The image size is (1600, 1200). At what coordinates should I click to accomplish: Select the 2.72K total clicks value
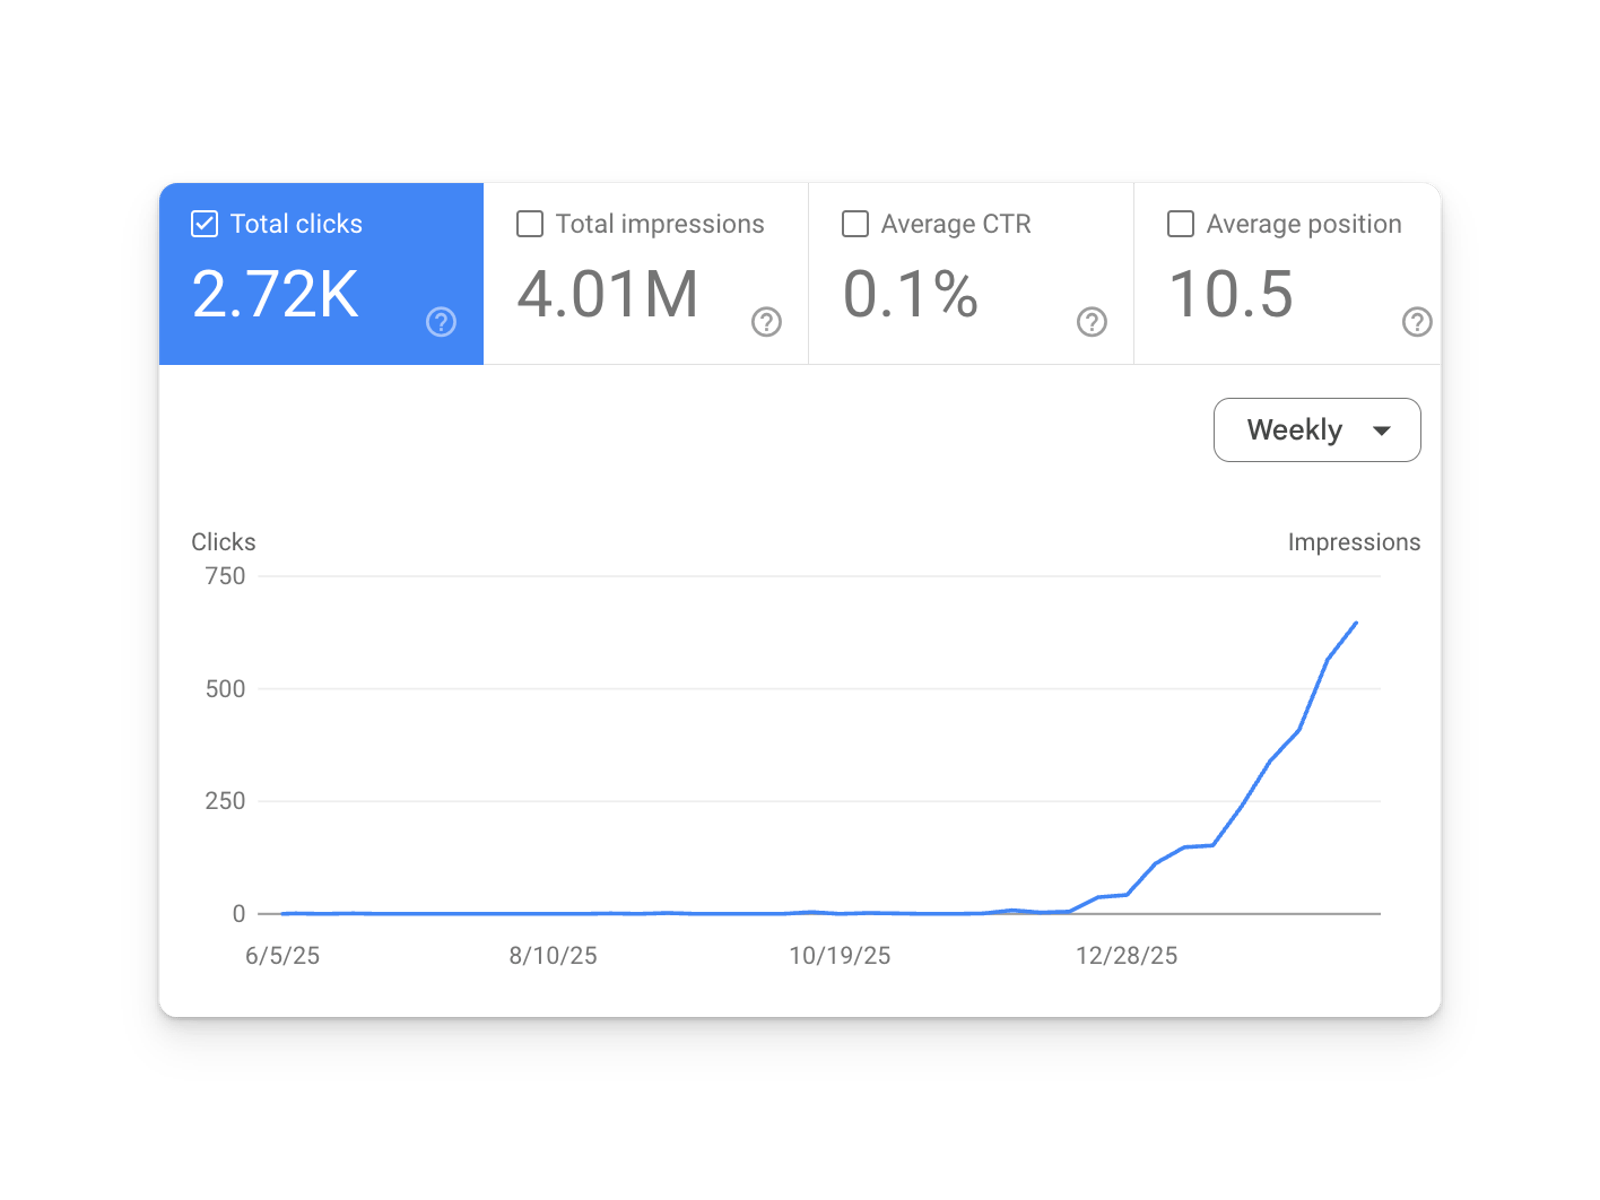(x=275, y=295)
